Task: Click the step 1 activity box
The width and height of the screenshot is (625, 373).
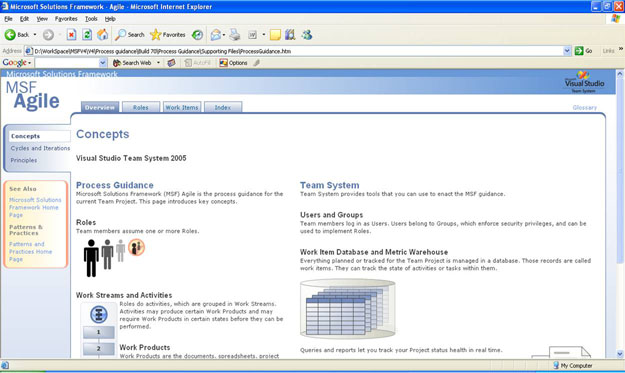Action: (x=98, y=332)
